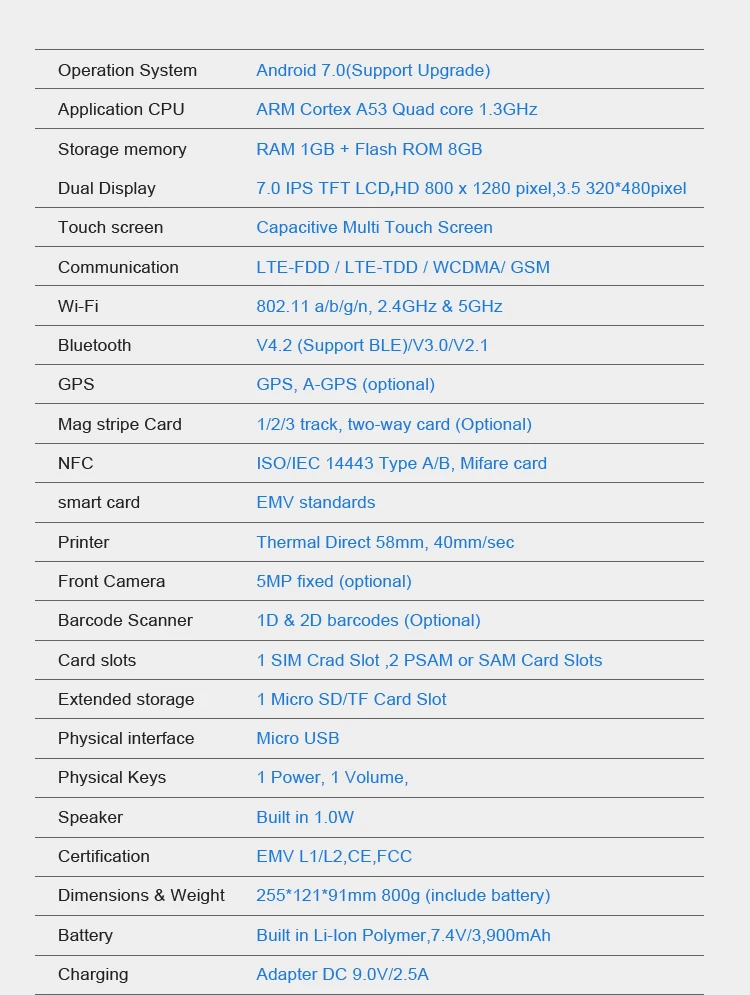The width and height of the screenshot is (750, 995).
Task: Click the ISO/IEC 14443 NFC value
Action: [x=401, y=463]
